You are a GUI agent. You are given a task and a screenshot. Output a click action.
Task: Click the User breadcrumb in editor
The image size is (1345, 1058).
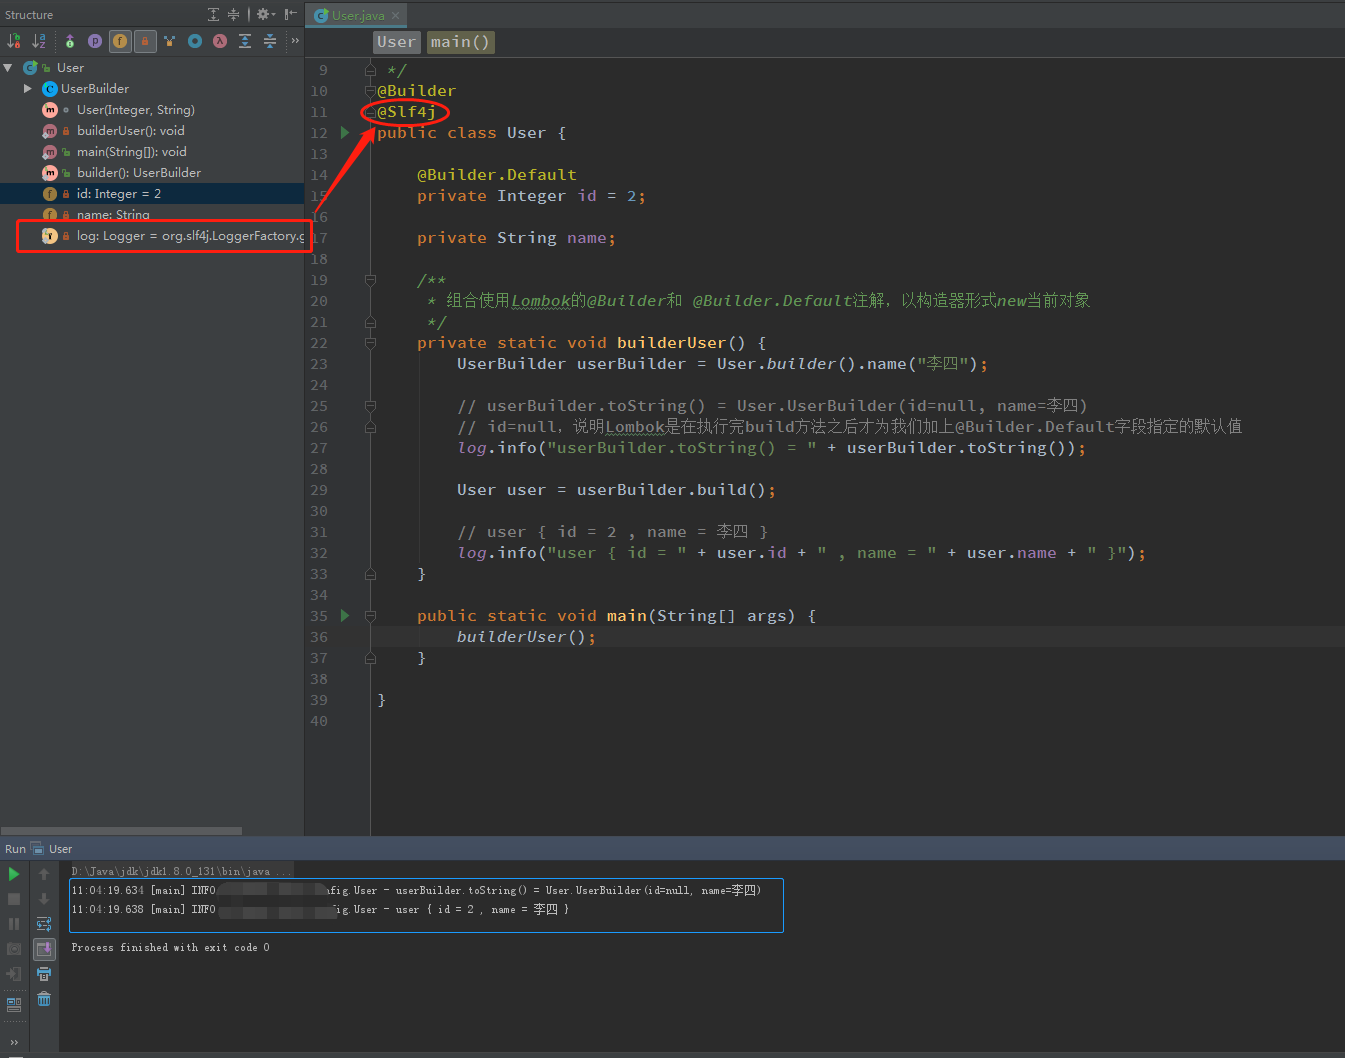click(x=396, y=42)
